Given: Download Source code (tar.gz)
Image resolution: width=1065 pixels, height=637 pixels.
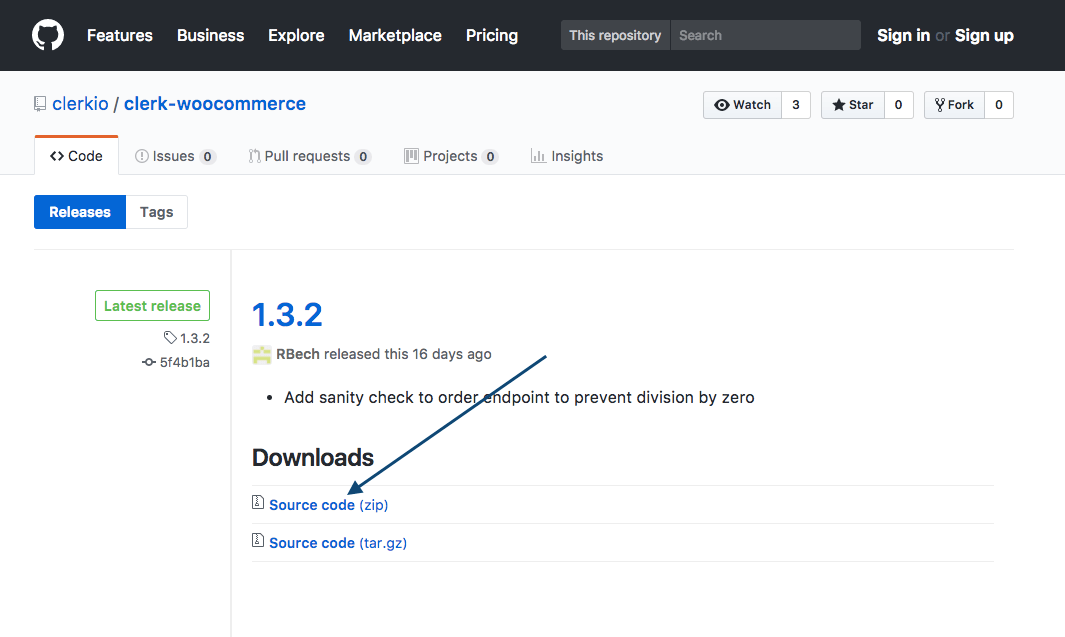Looking at the screenshot, I should (337, 542).
